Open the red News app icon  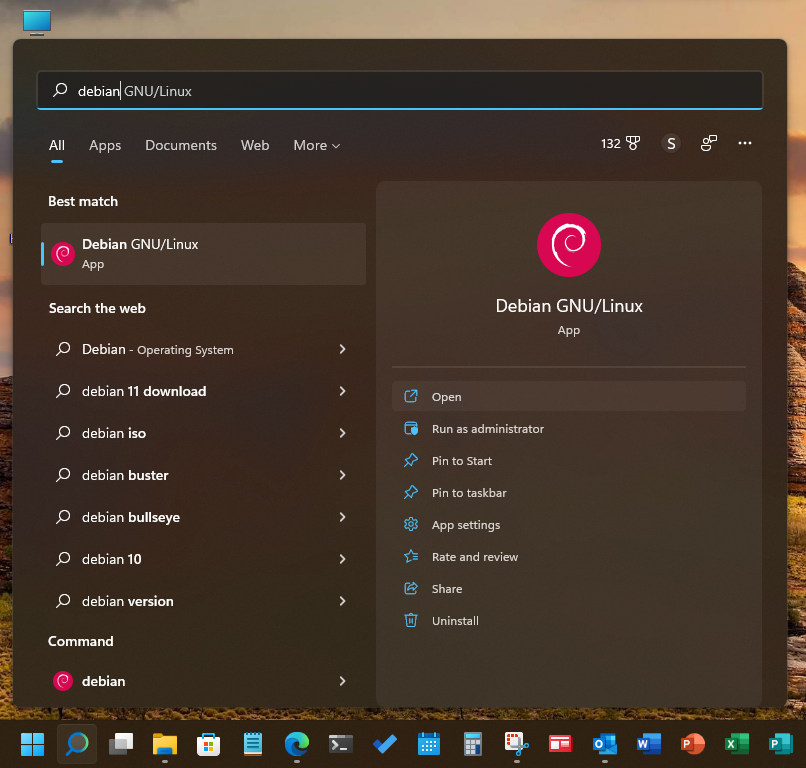560,744
